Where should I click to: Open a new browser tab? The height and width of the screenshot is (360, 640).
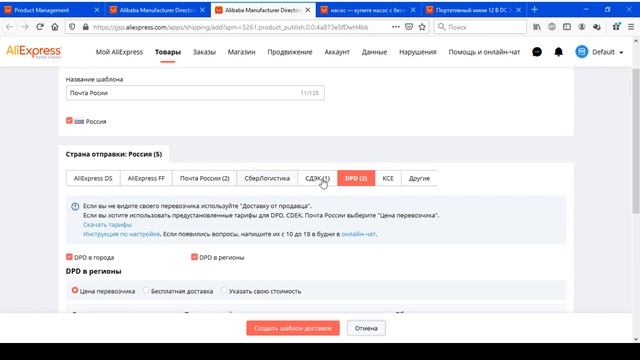pyautogui.click(x=534, y=9)
